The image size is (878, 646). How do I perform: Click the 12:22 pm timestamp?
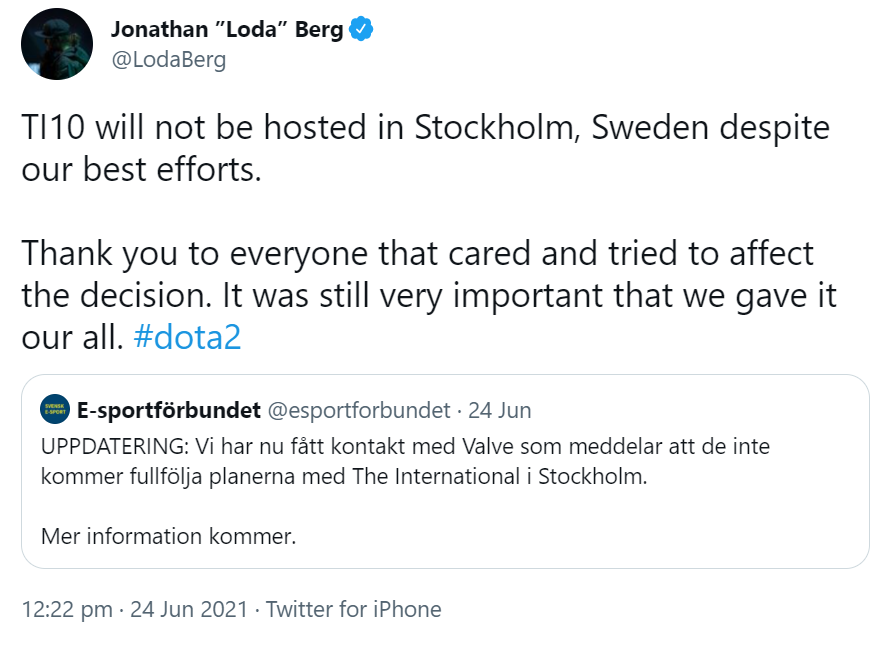click(67, 609)
